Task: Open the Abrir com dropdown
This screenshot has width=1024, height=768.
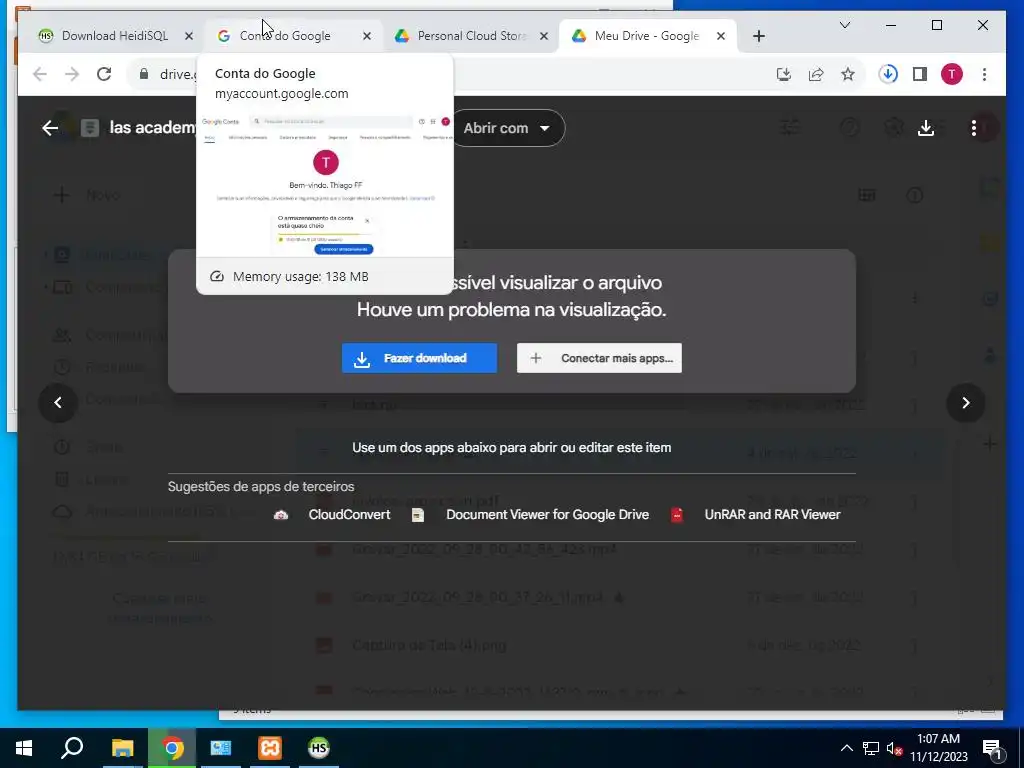Action: 507,128
